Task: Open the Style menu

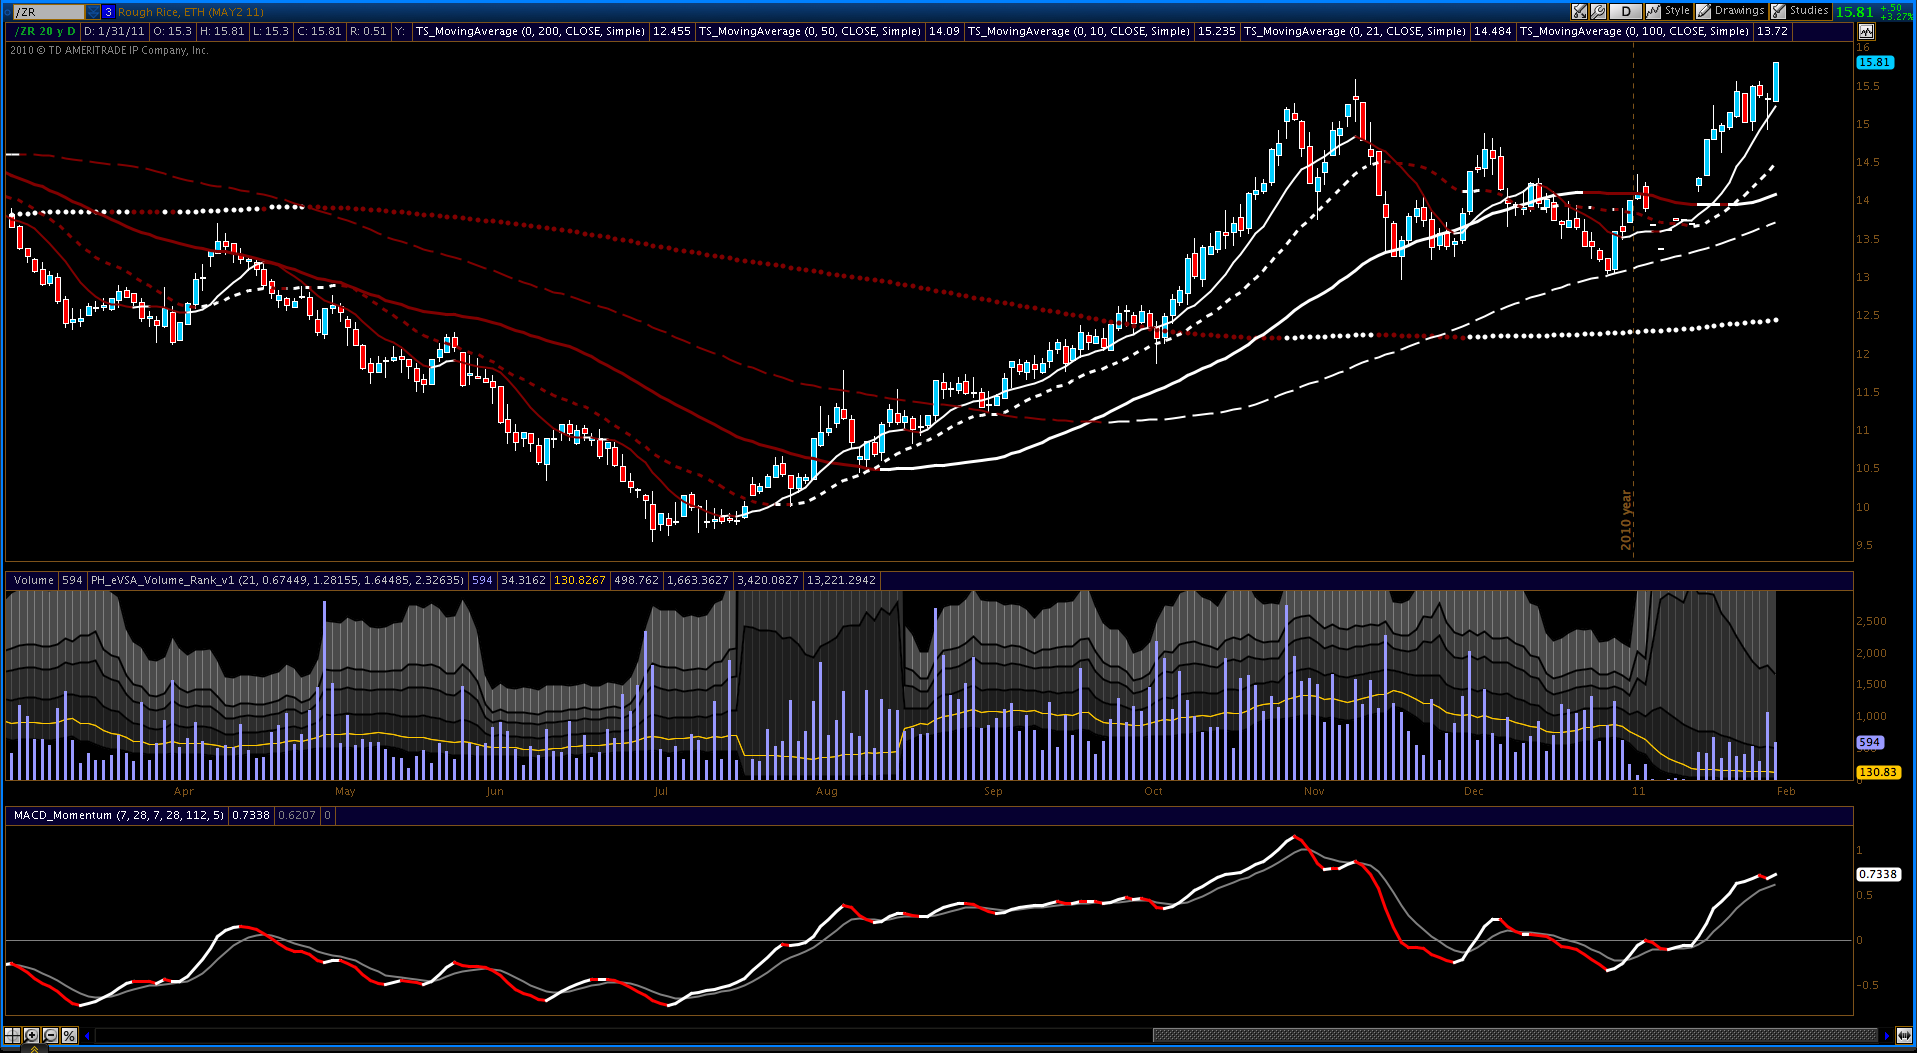Action: [1668, 11]
